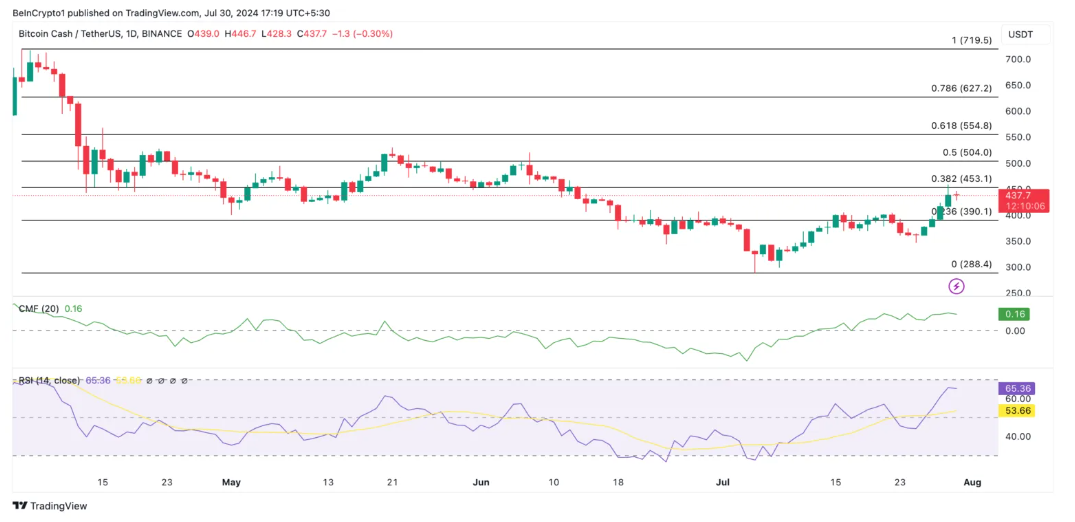
Task: Click the high price value H446.7
Action: point(241,34)
